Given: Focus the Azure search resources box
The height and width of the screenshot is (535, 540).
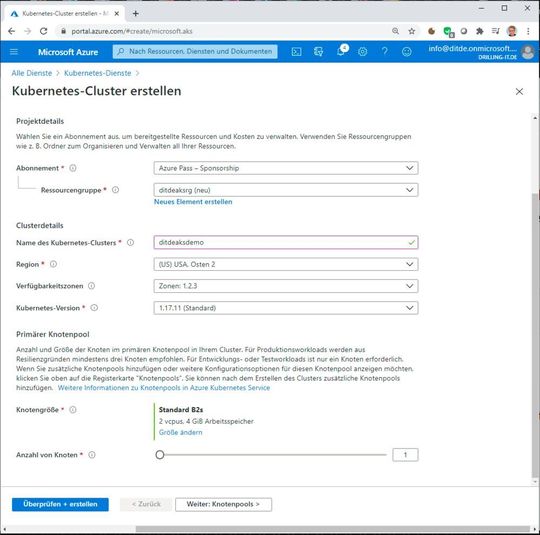Looking at the screenshot, I should 195,52.
